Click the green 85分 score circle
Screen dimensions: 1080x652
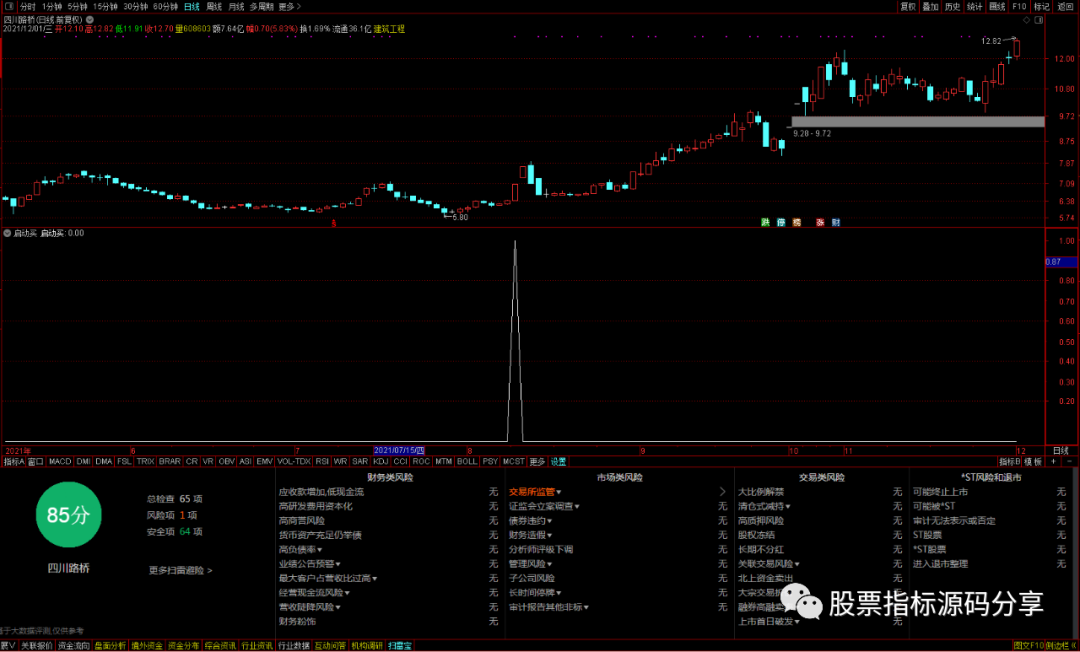(68, 514)
